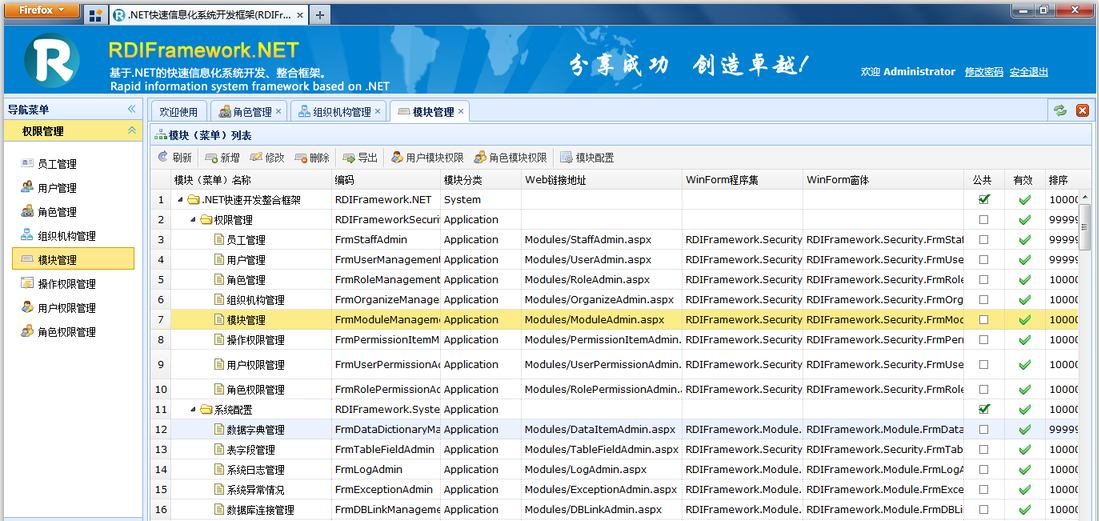Screen dimensions: 1099x521
Task: Click the 导出 export toolbar button
Action: point(360,158)
